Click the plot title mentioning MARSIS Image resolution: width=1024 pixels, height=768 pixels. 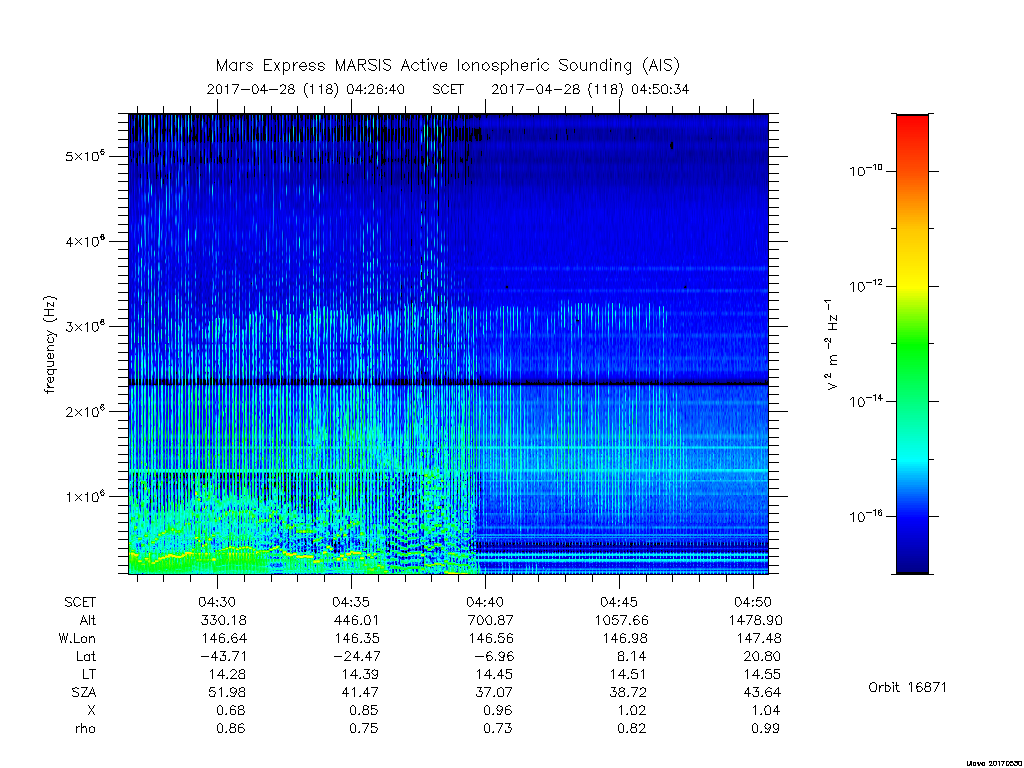click(x=448, y=65)
